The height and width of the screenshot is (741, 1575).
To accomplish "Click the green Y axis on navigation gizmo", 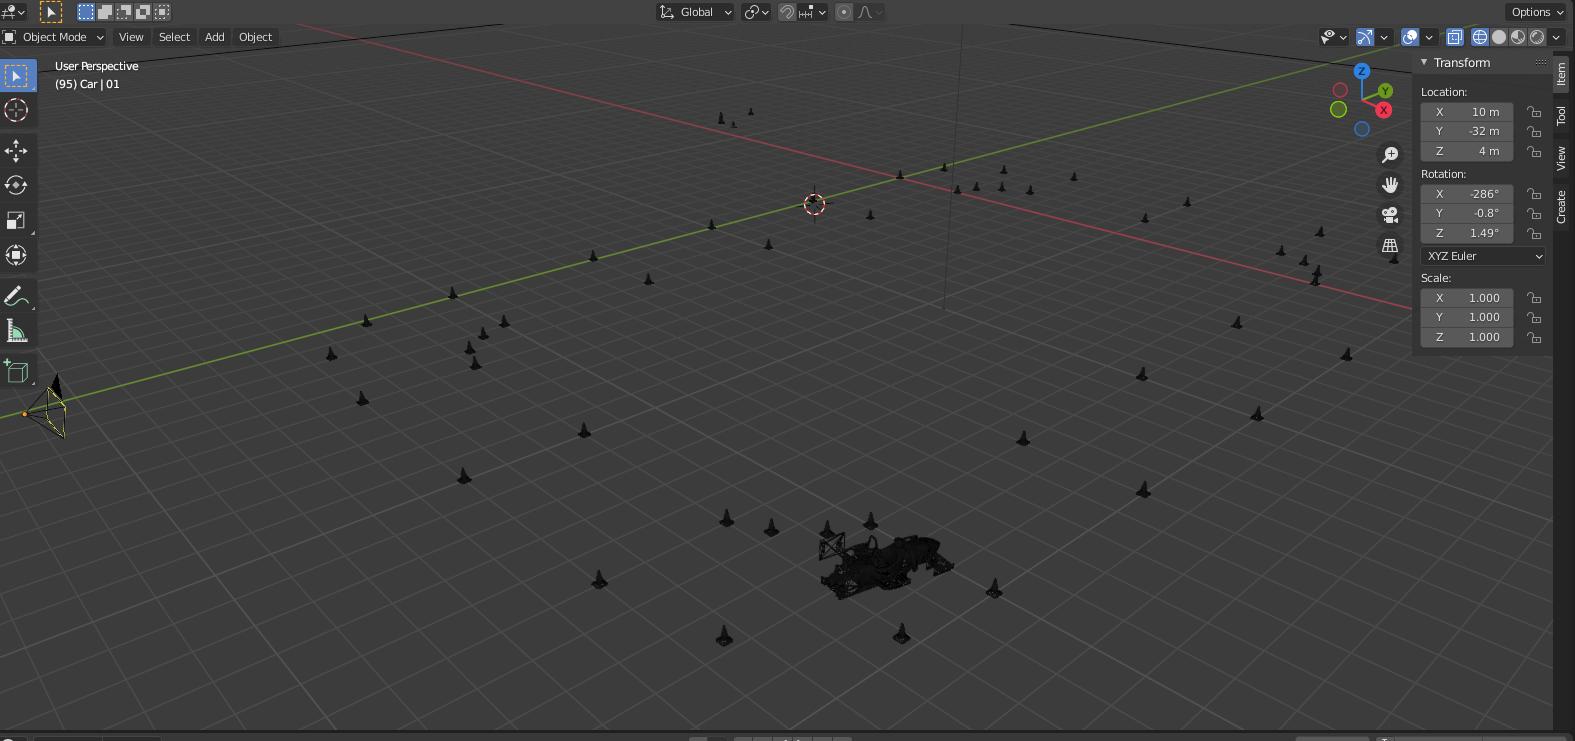I will coord(1385,91).
